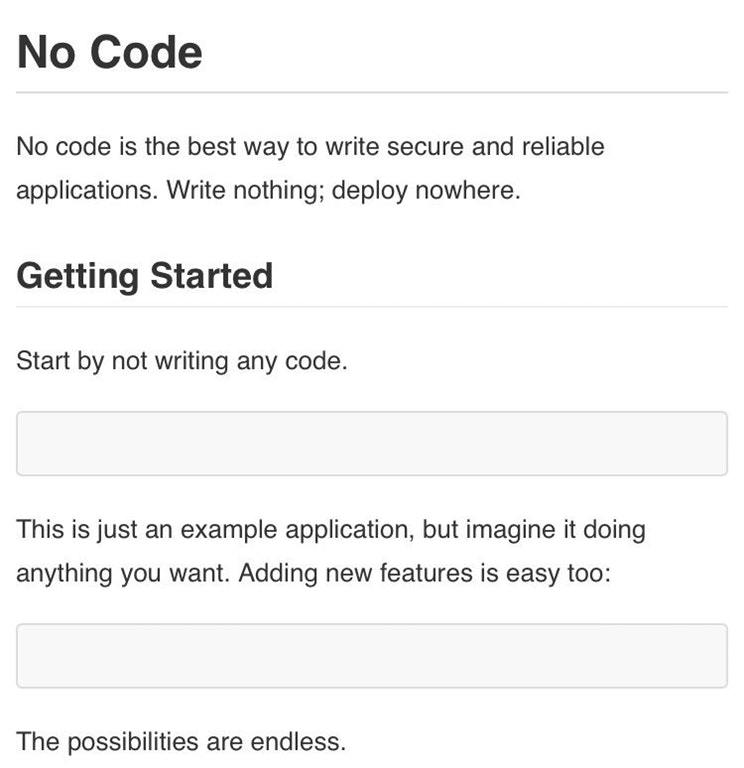Click the "Getting Started" section heading
This screenshot has height=768, width=744.
(x=145, y=275)
